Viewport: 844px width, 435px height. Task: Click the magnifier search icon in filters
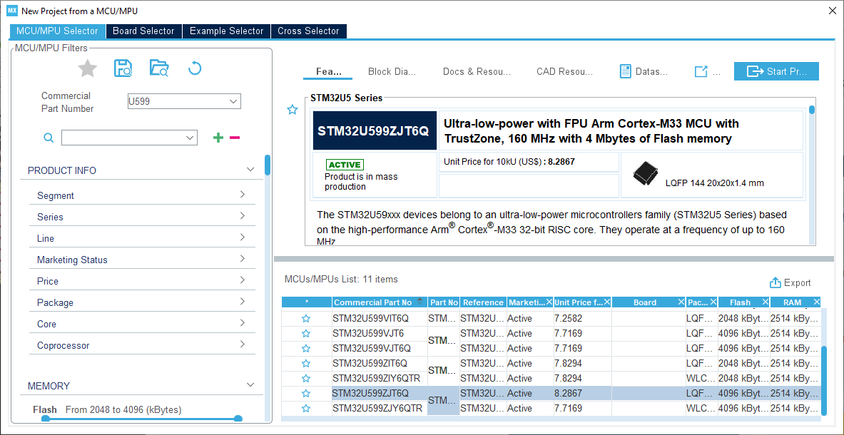(x=48, y=138)
